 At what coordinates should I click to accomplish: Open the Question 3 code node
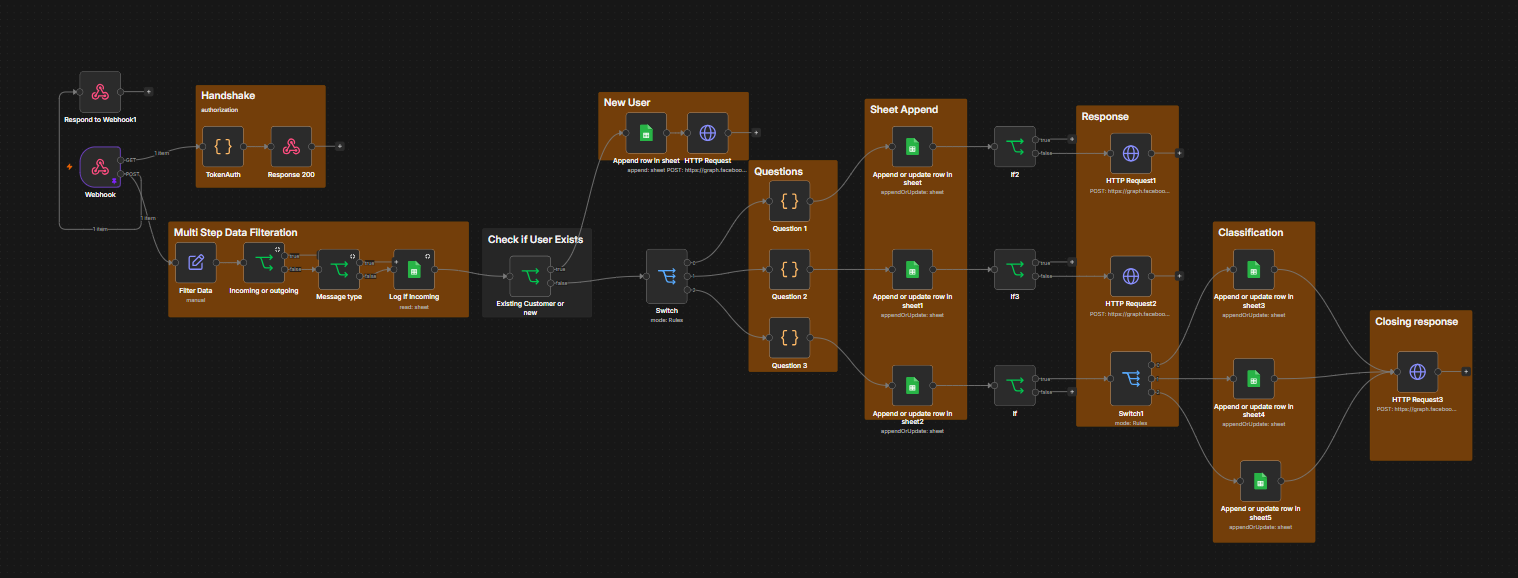click(x=789, y=338)
